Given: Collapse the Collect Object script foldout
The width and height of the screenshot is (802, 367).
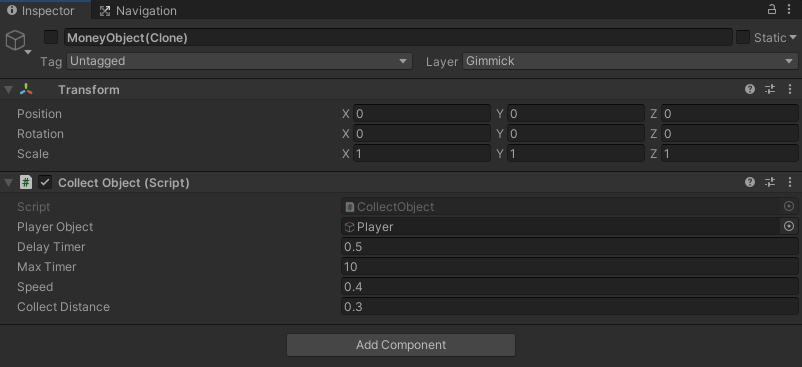Looking at the screenshot, I should [x=8, y=182].
